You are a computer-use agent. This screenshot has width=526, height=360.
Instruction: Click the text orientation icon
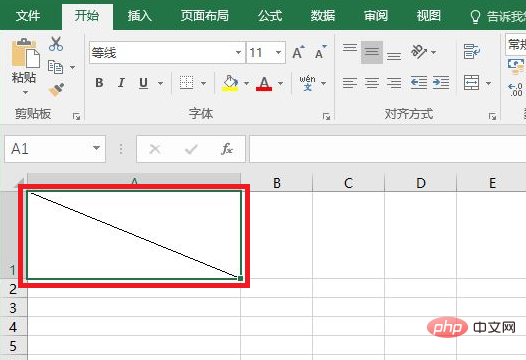(x=419, y=52)
